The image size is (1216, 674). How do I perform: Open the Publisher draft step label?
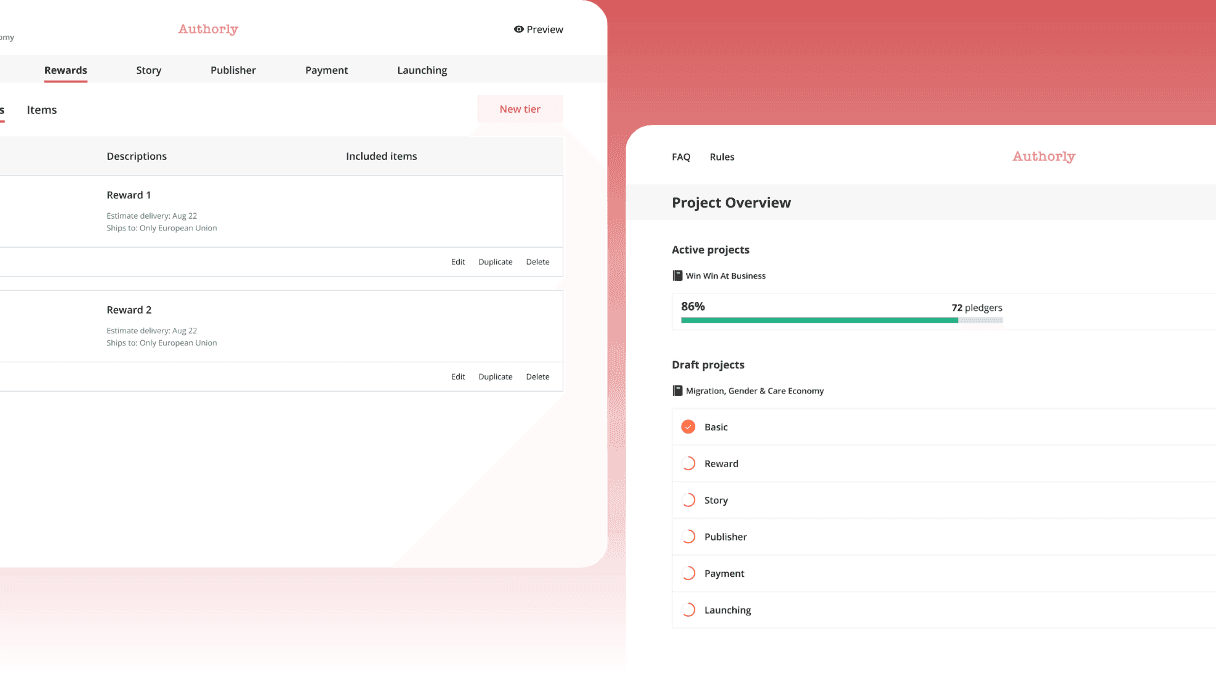tap(725, 537)
